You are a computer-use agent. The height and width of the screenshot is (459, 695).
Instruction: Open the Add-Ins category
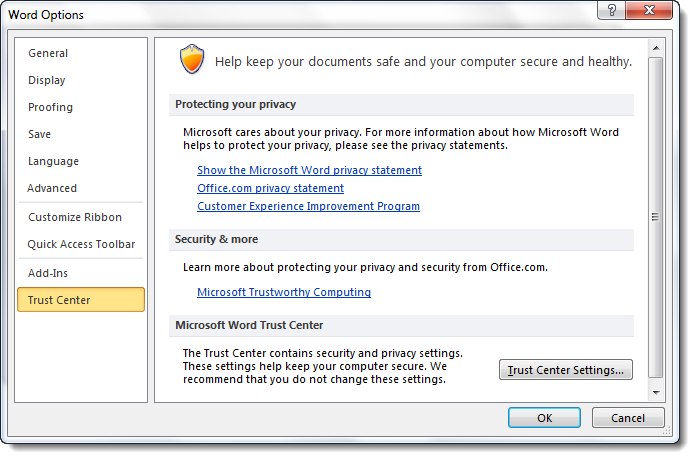[48, 273]
